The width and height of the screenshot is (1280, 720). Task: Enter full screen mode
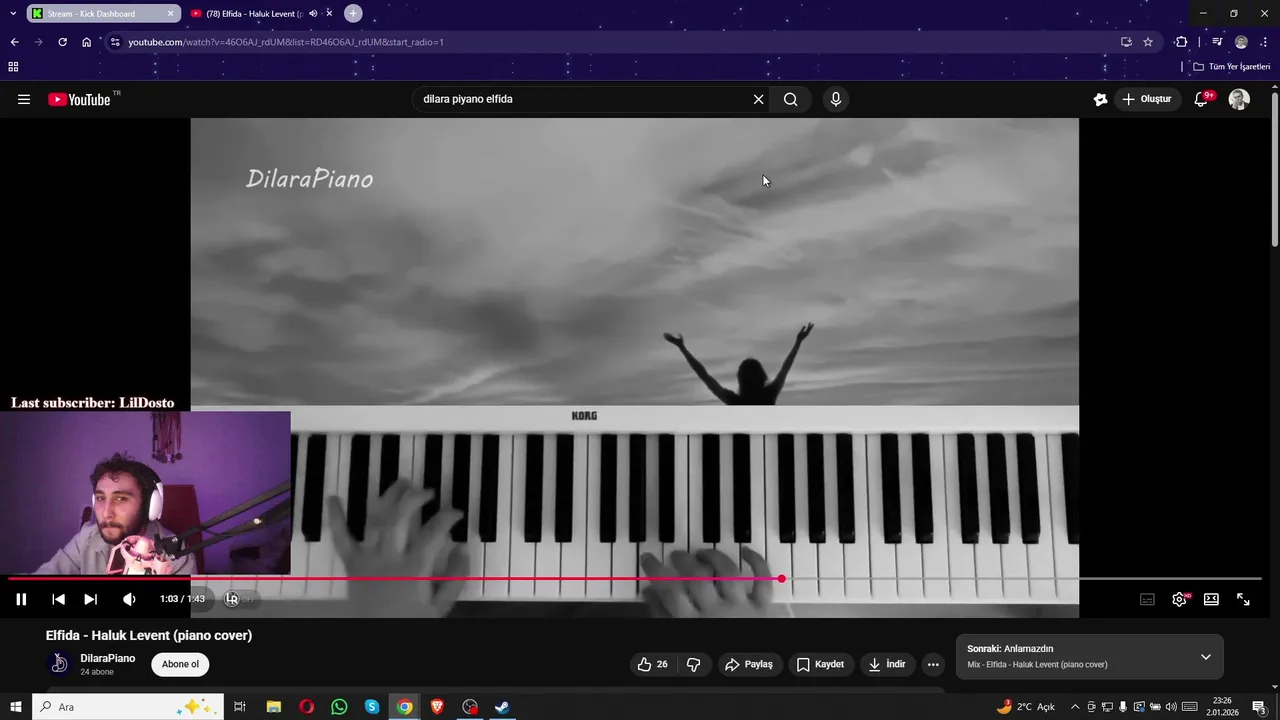[x=1243, y=599]
